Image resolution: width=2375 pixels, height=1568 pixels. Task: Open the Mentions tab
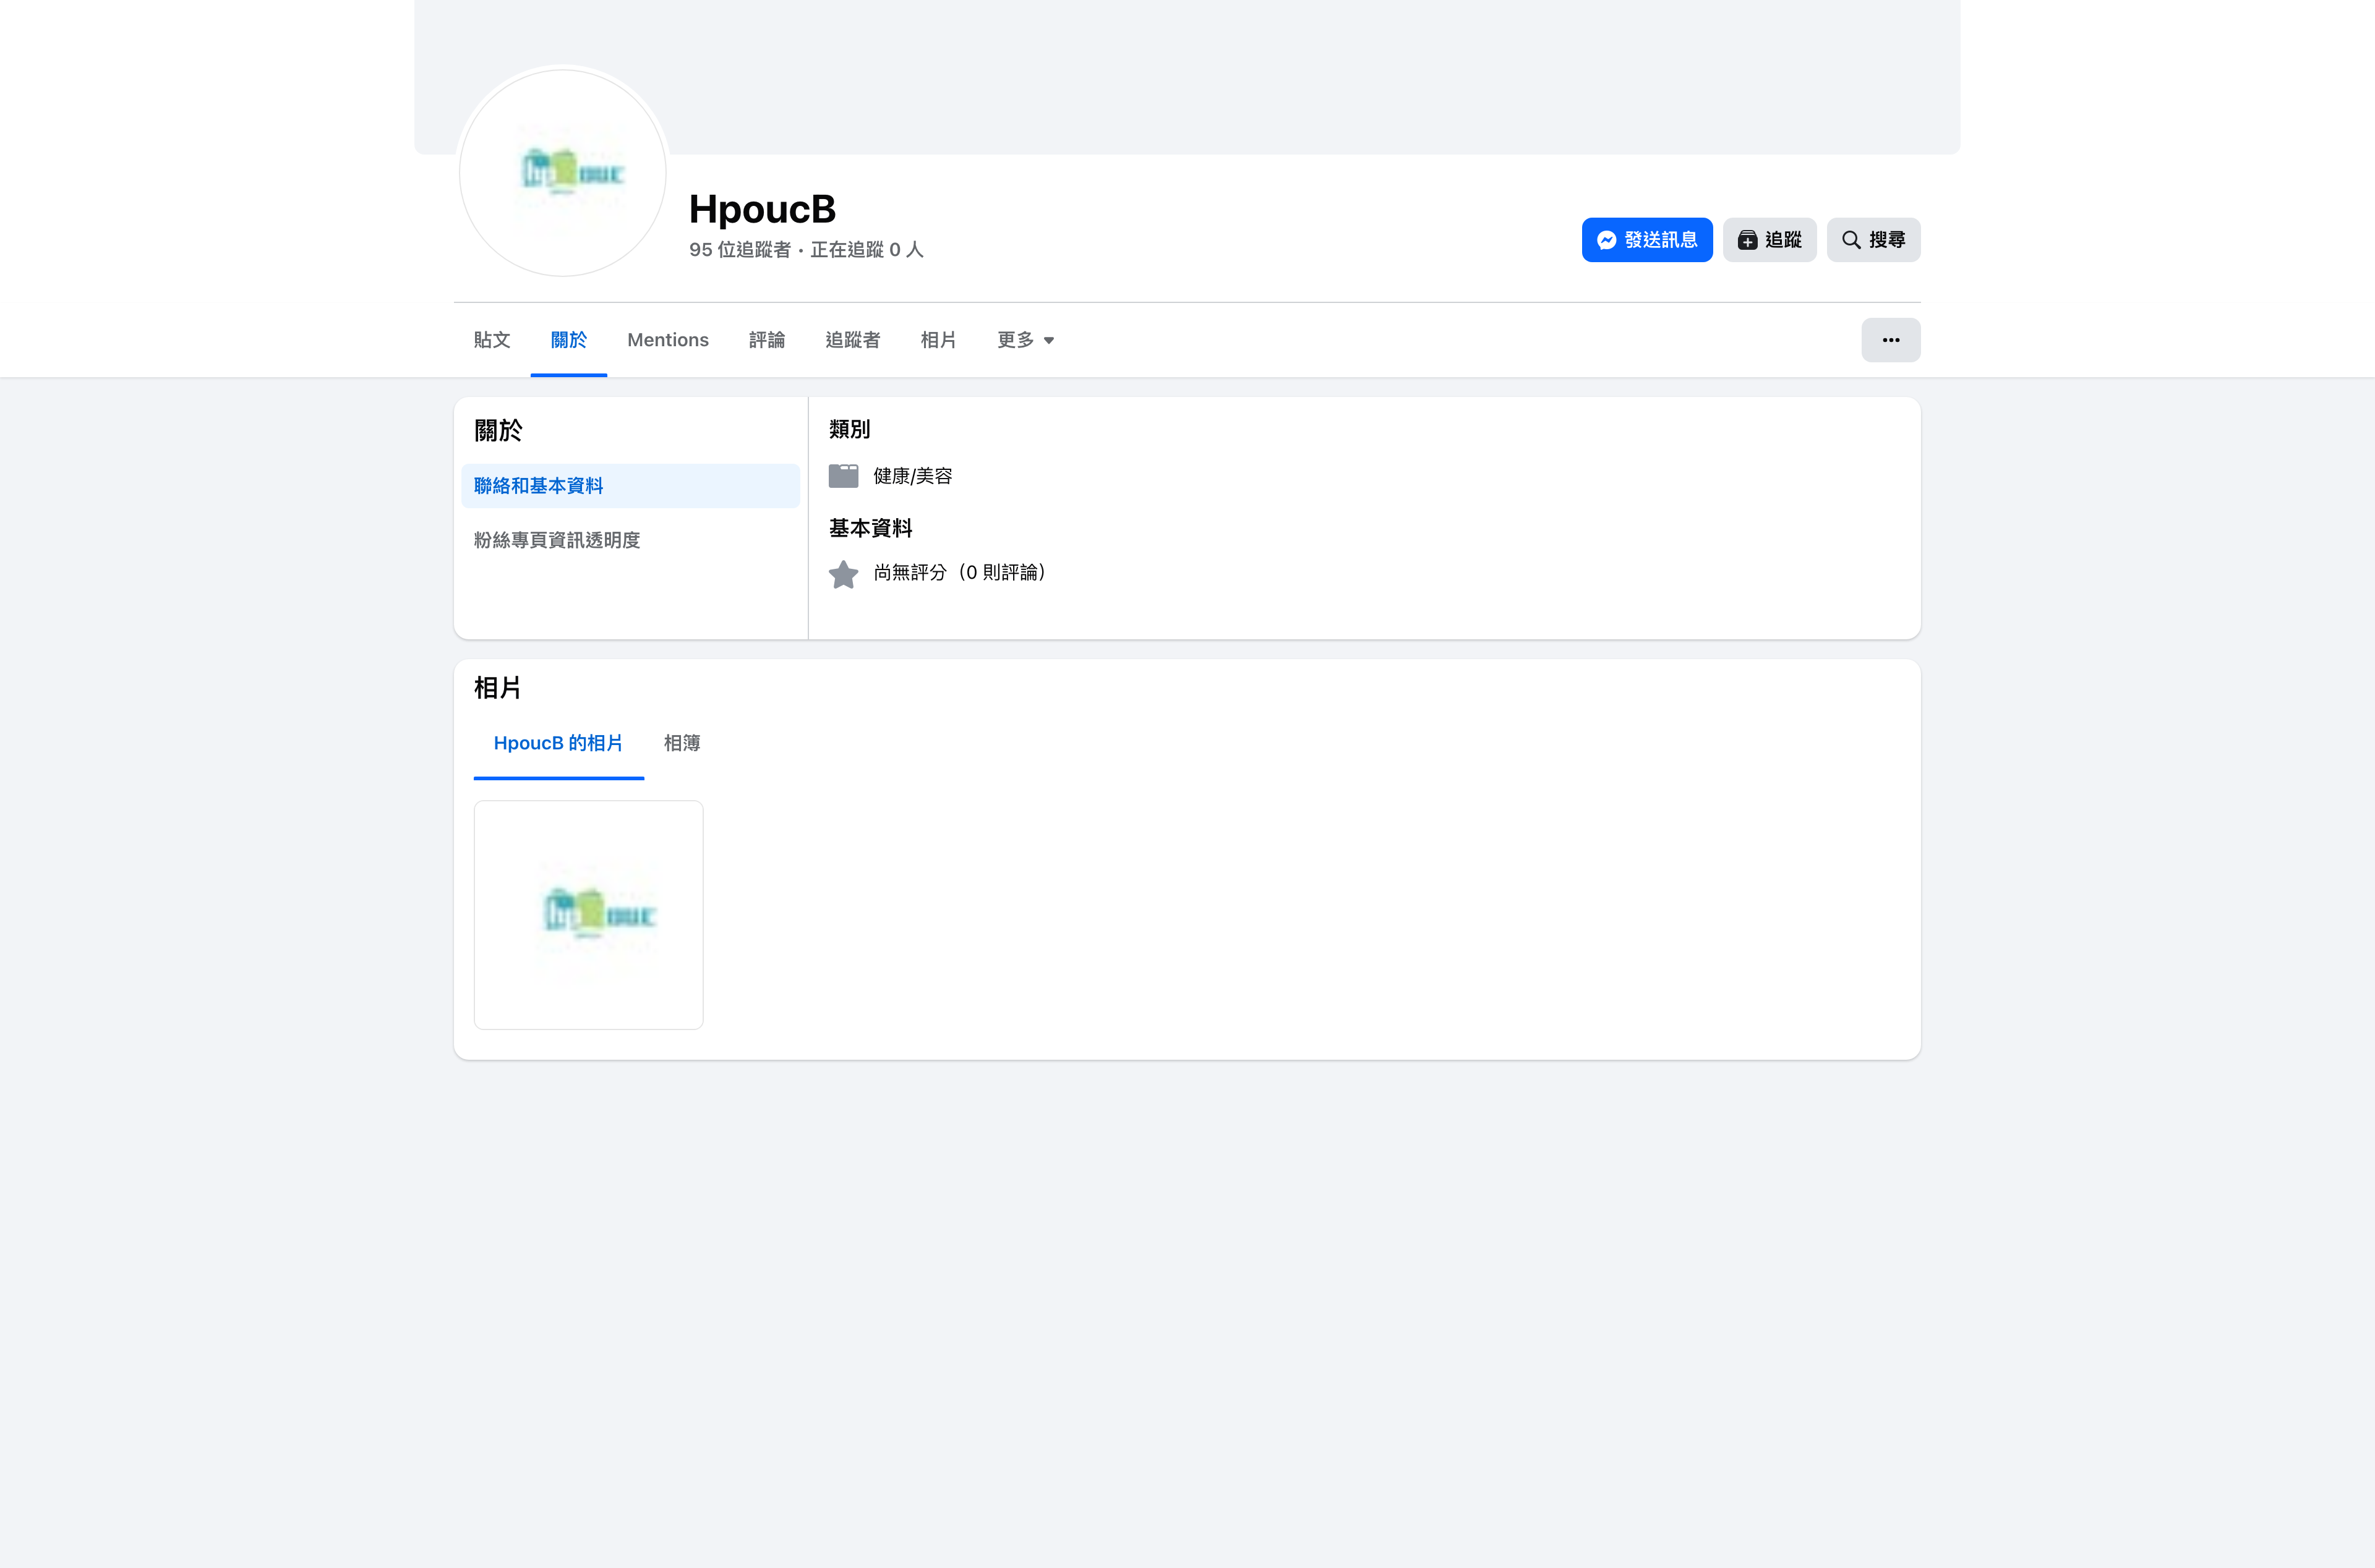click(x=667, y=340)
